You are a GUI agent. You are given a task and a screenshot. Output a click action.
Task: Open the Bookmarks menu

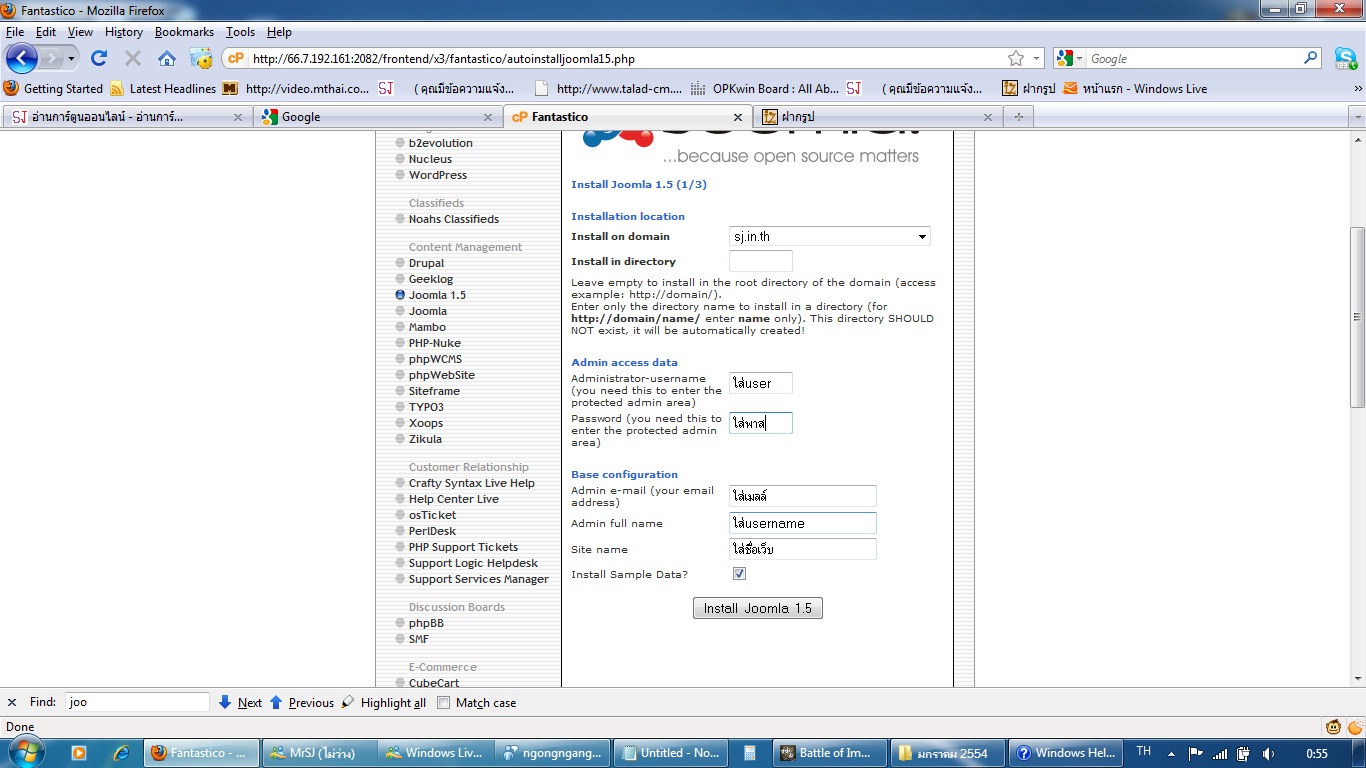coord(184,32)
